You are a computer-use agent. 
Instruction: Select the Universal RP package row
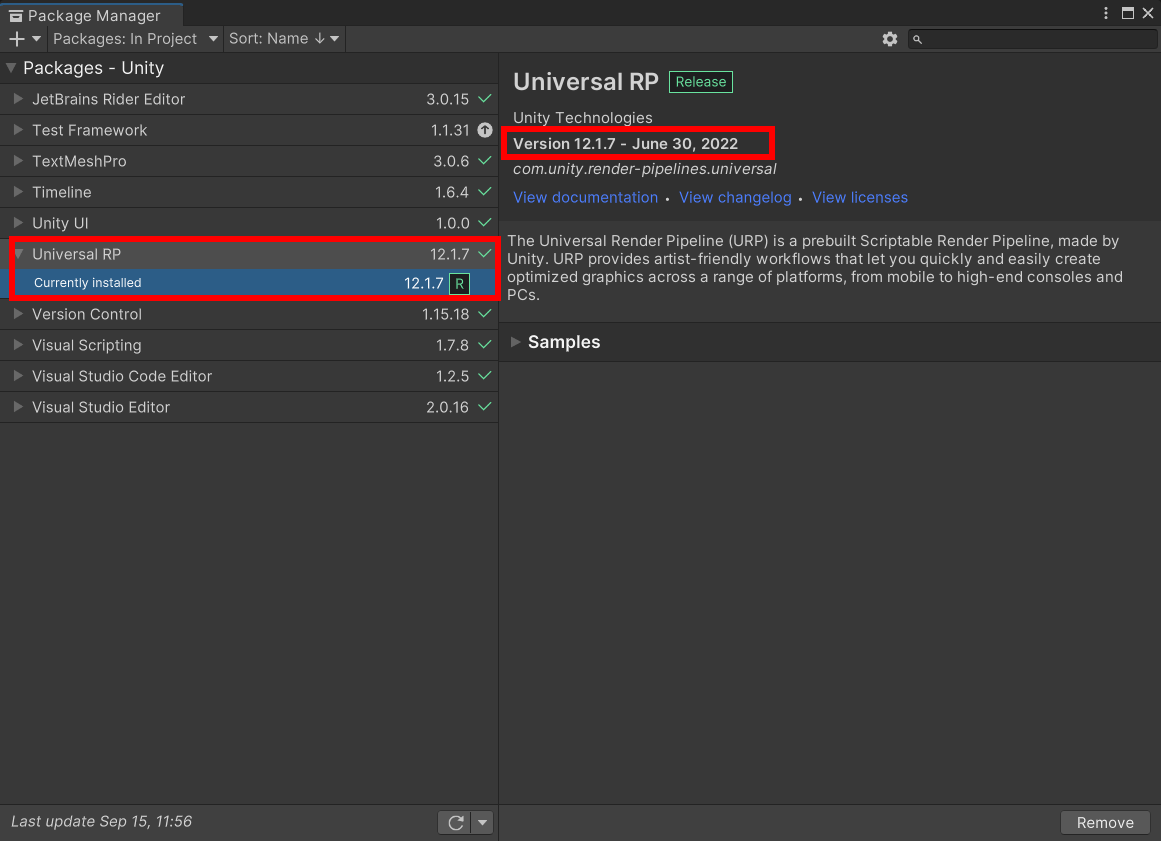[x=249, y=254]
